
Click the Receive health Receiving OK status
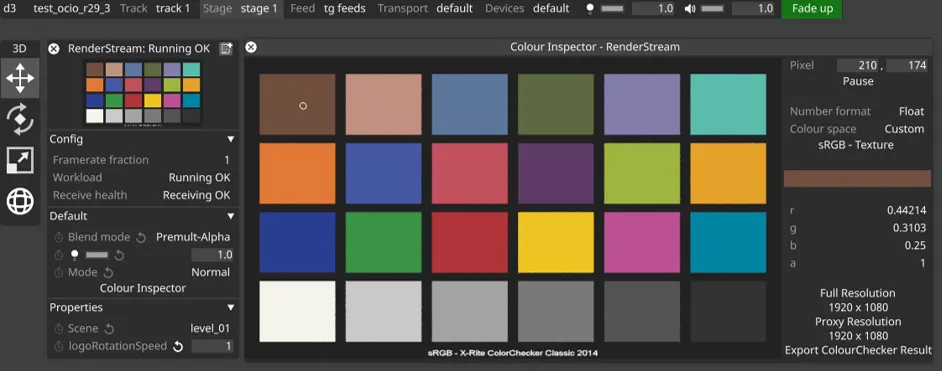[x=196, y=195]
